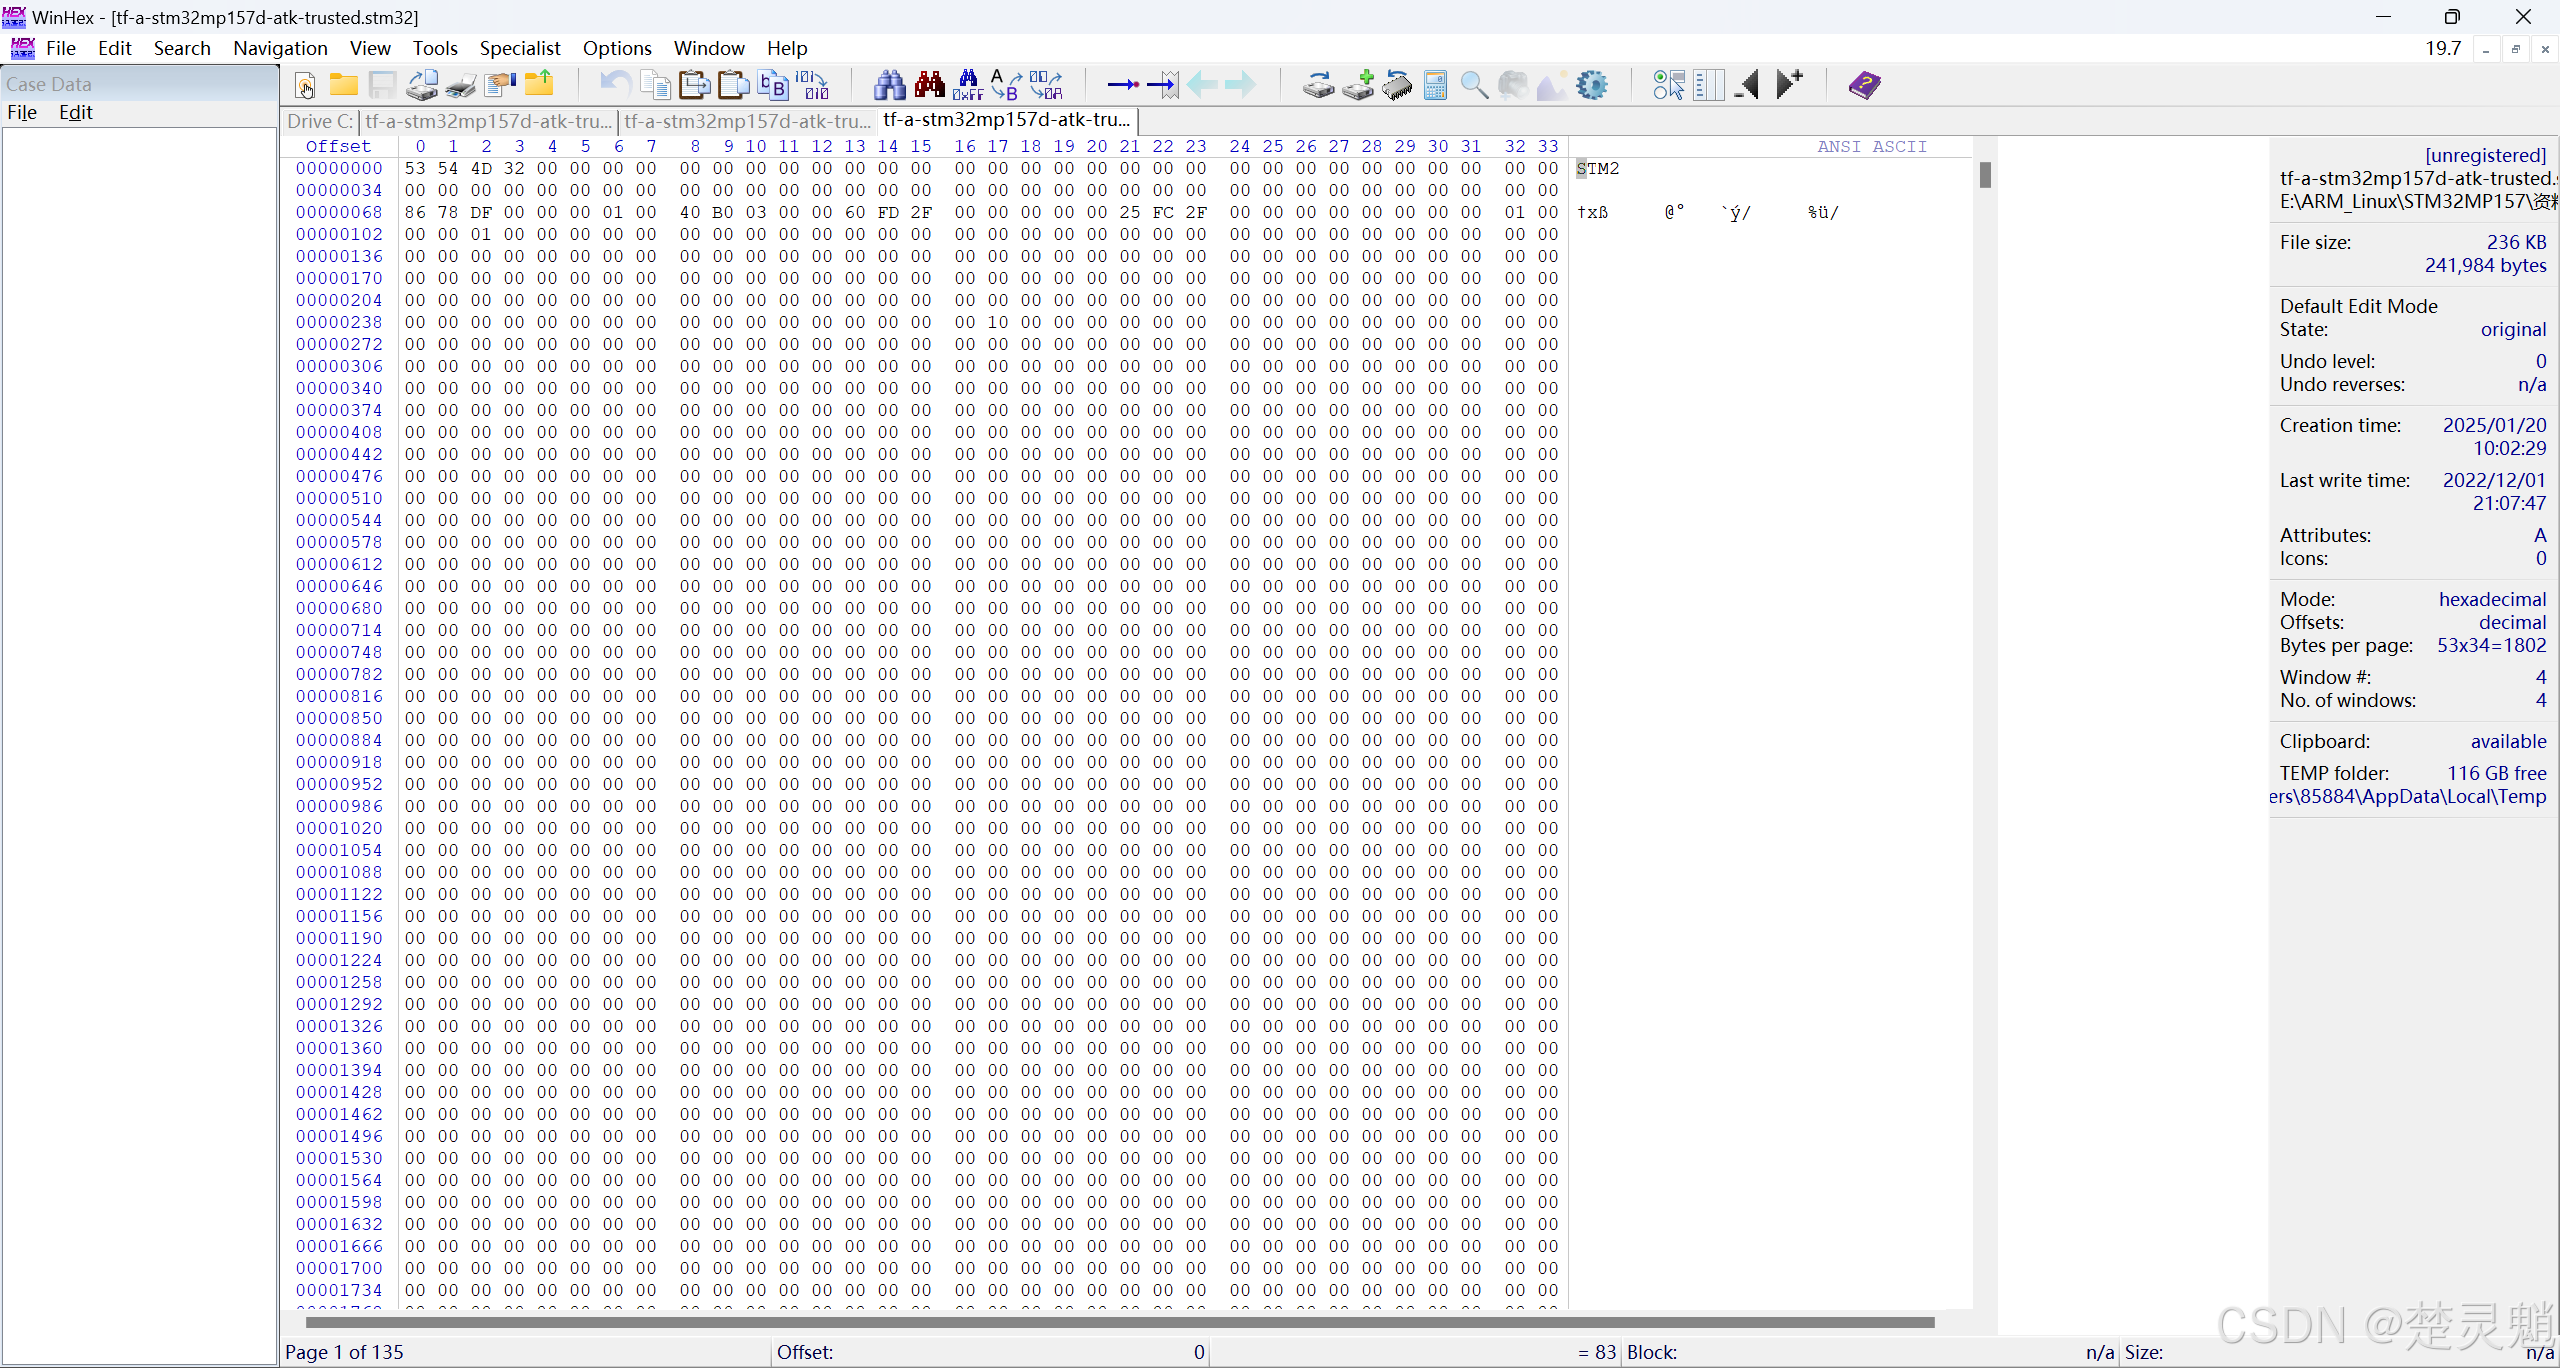
Task: Open Case Data File menu
Action: (22, 112)
